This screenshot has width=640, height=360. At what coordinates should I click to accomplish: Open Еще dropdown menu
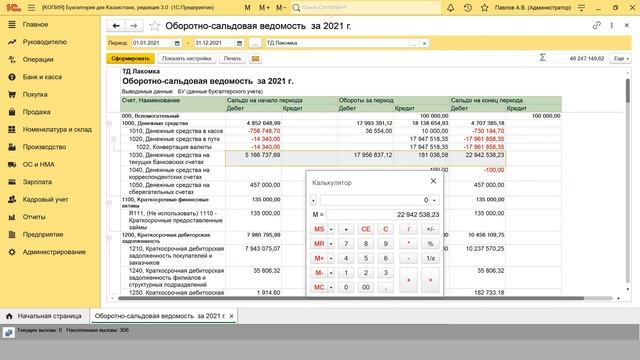point(620,58)
